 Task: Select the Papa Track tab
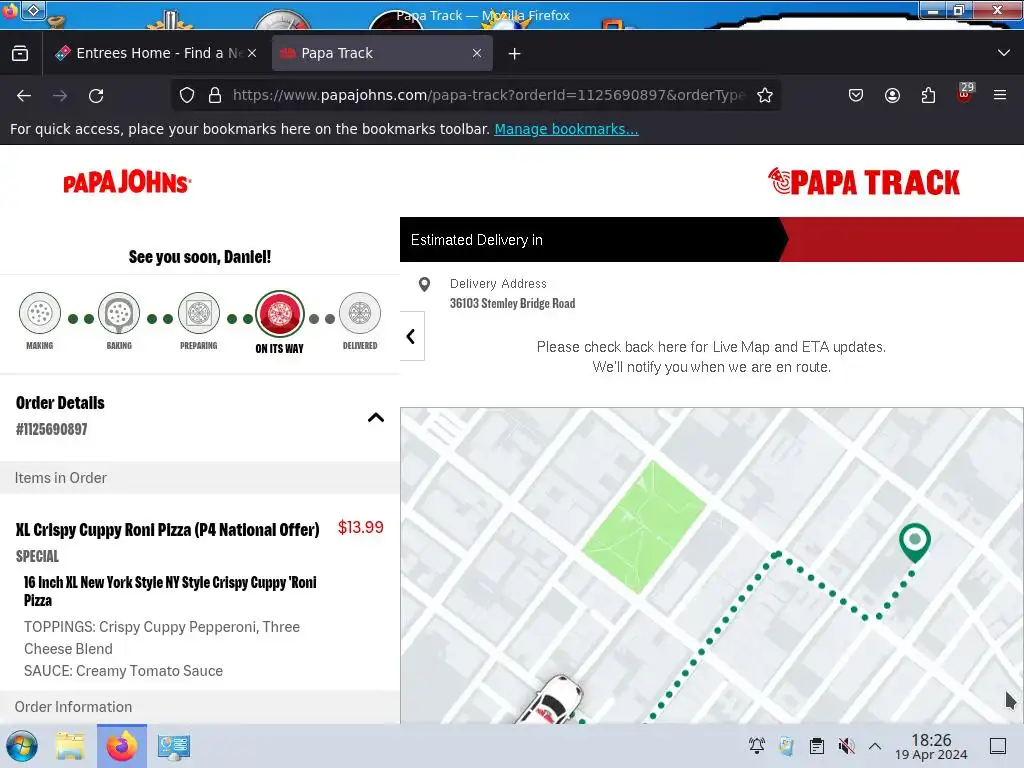click(x=382, y=54)
